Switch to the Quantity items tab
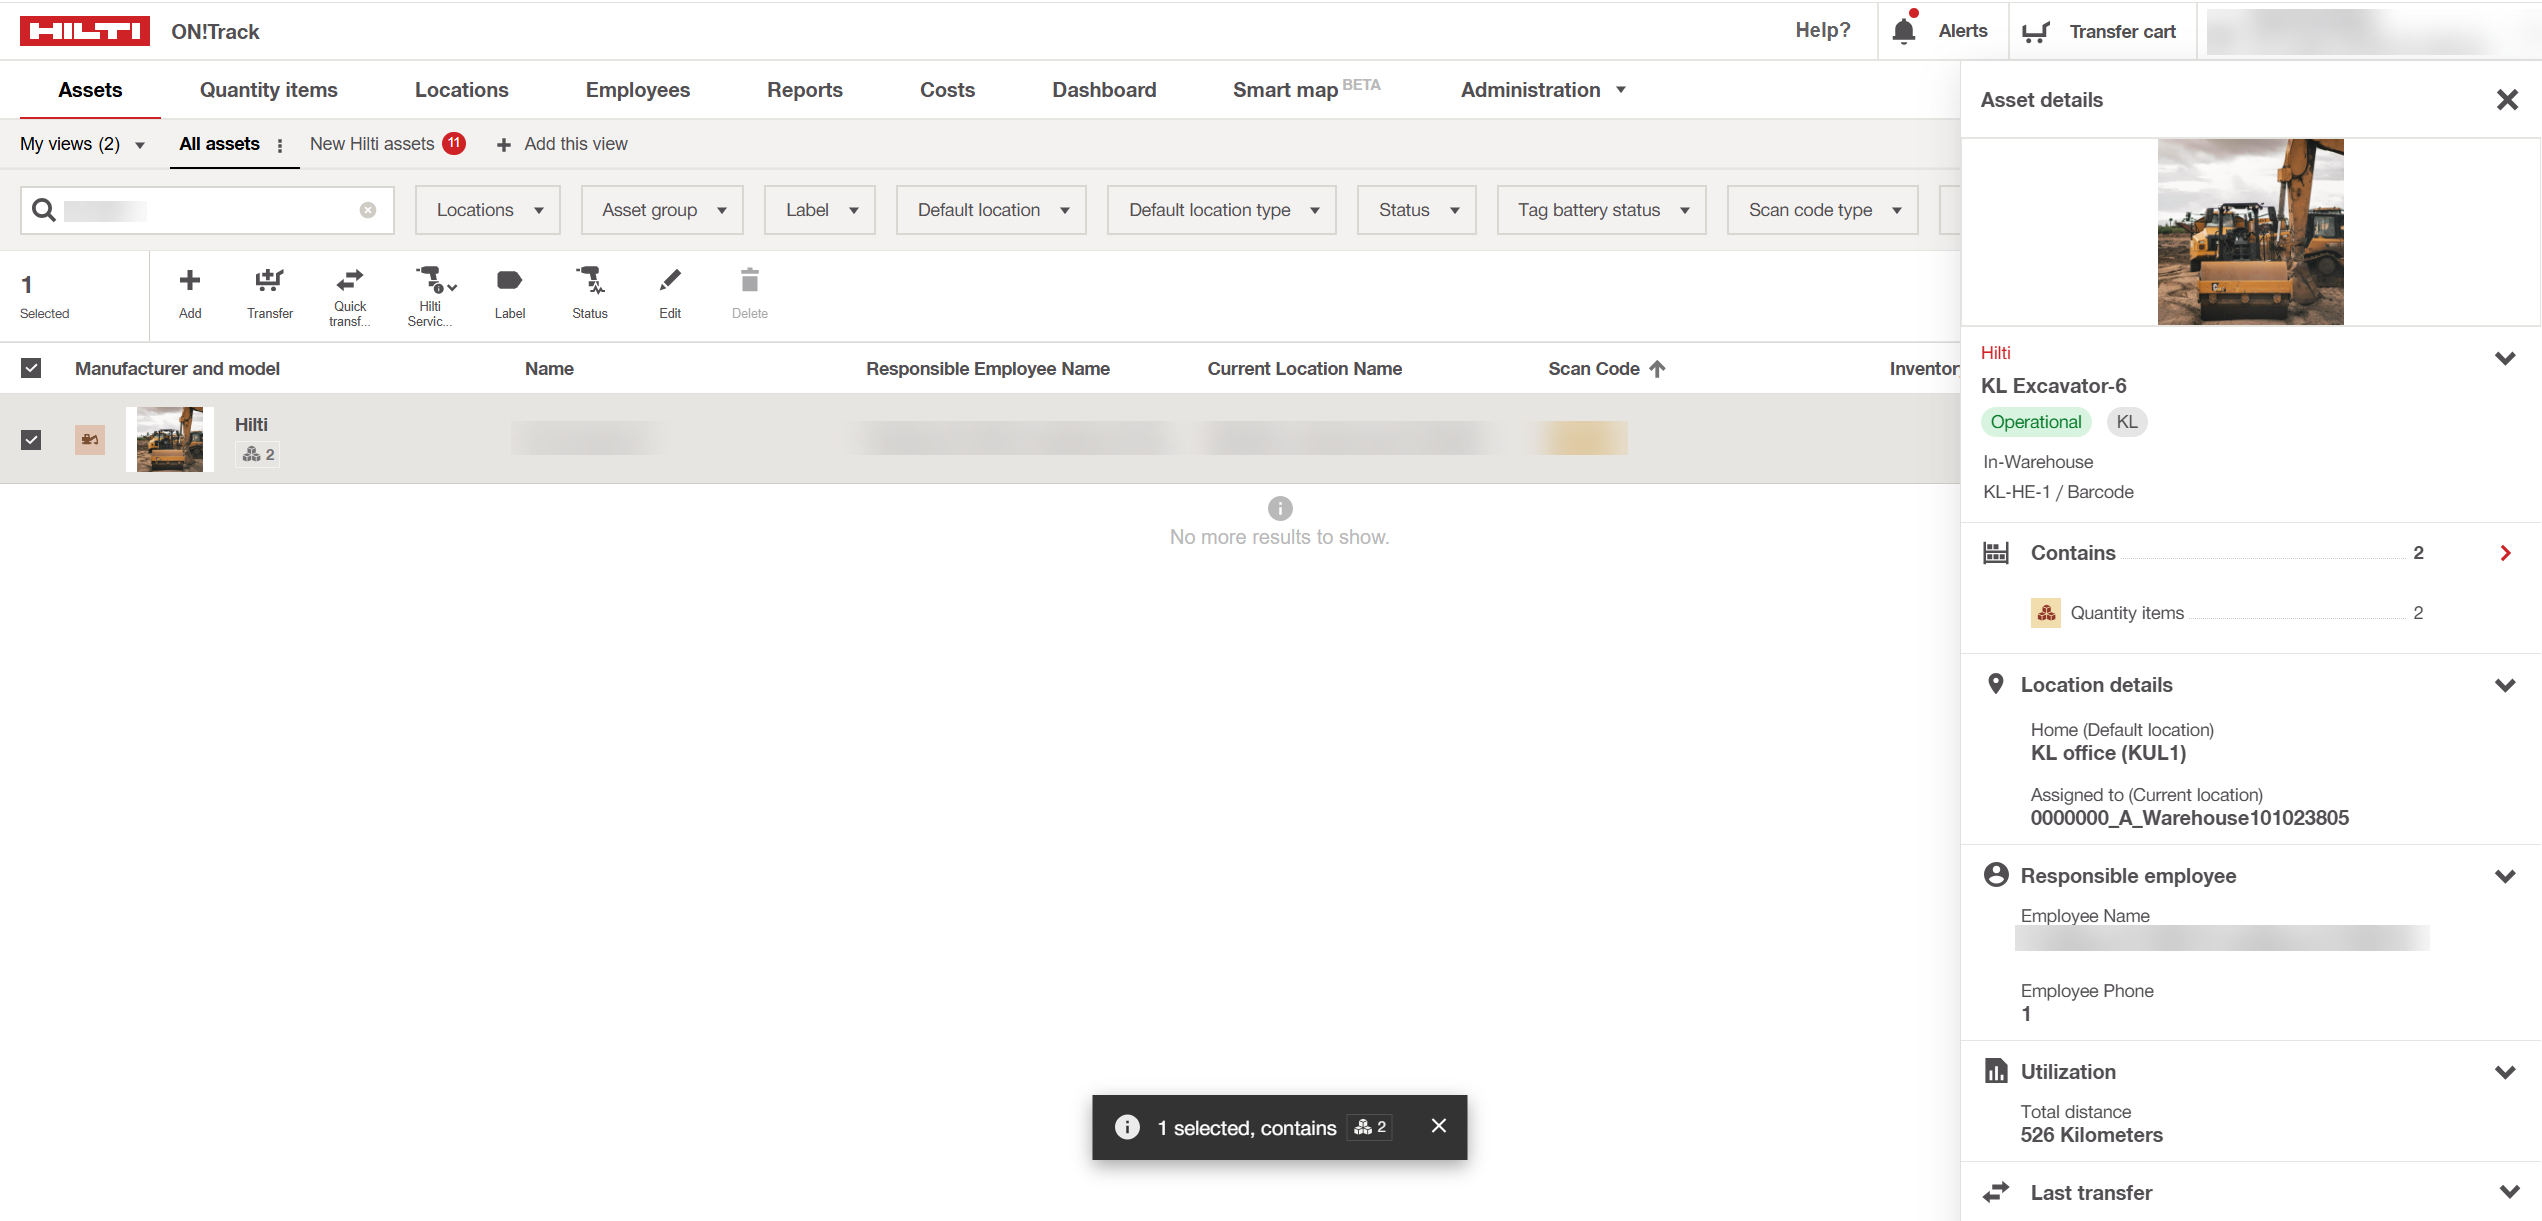 pos(268,90)
